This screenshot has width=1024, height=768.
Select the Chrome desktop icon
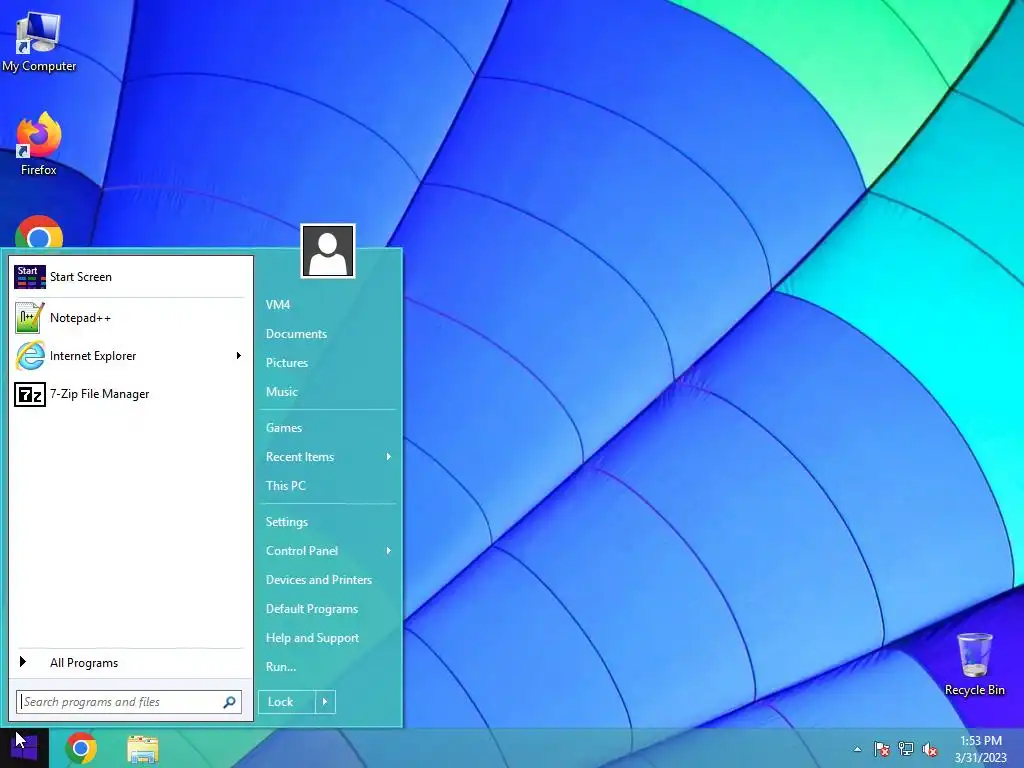(39, 232)
